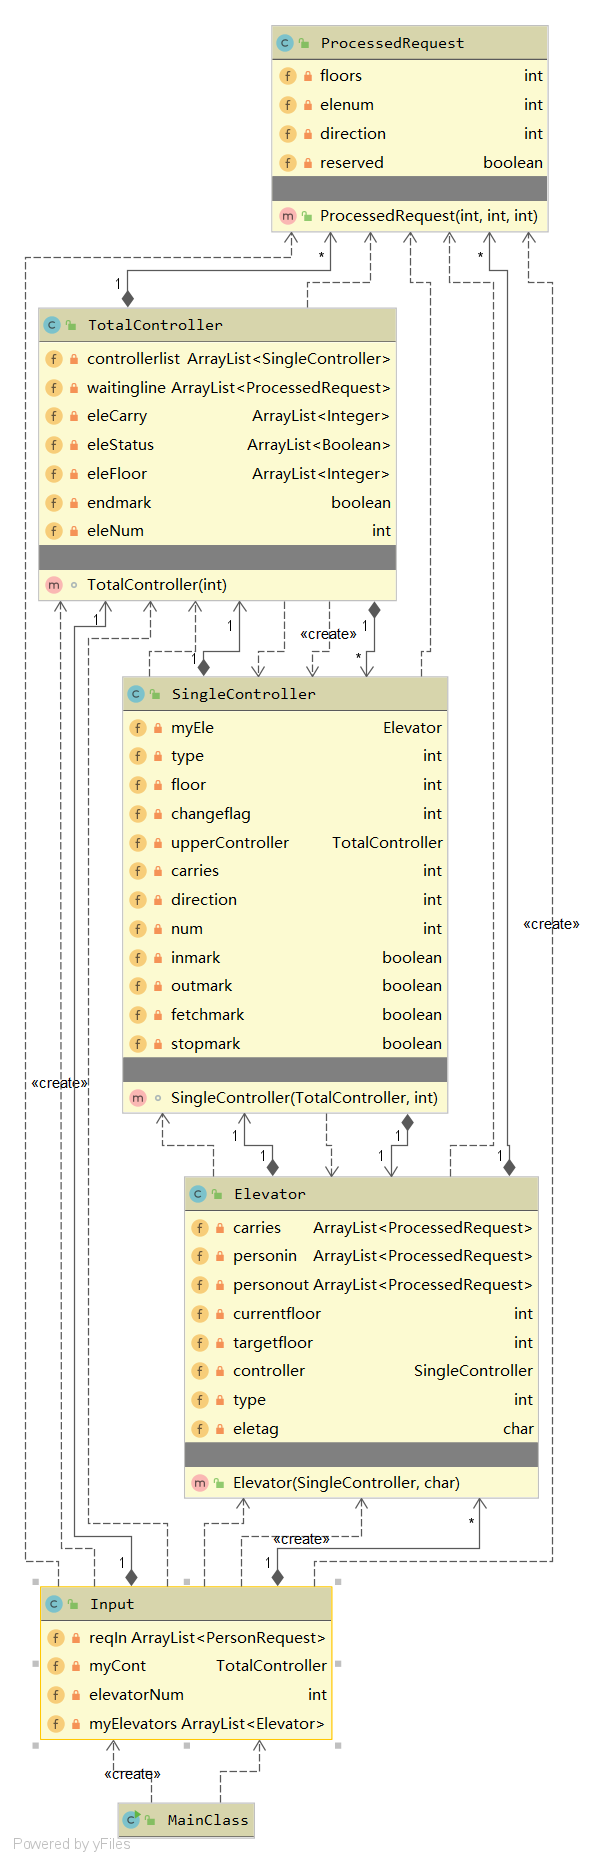Click the personout field name
Viewport: 608px width, 1863px height.
[272, 1285]
